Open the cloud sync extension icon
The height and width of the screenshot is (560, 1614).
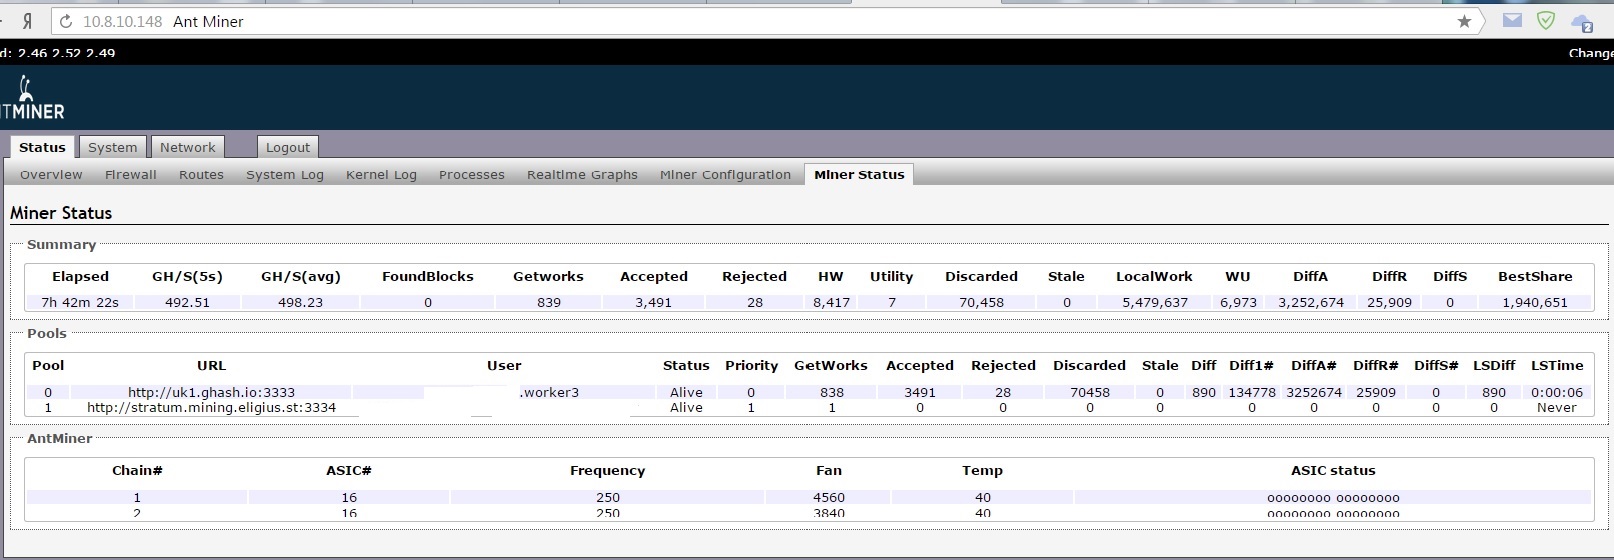(x=1582, y=22)
